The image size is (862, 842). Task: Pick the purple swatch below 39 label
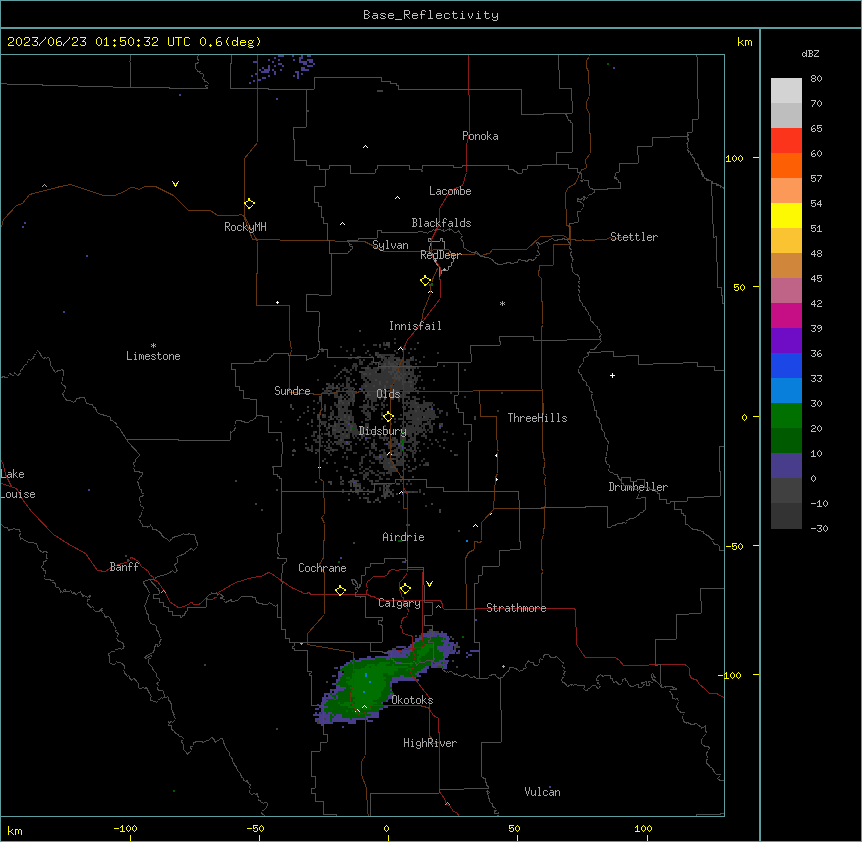[786, 341]
